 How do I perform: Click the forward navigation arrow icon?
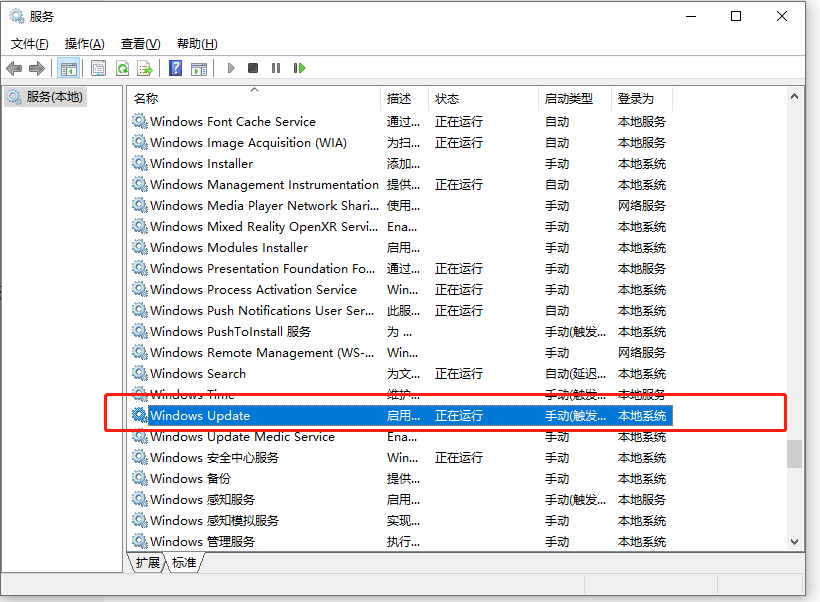click(37, 68)
